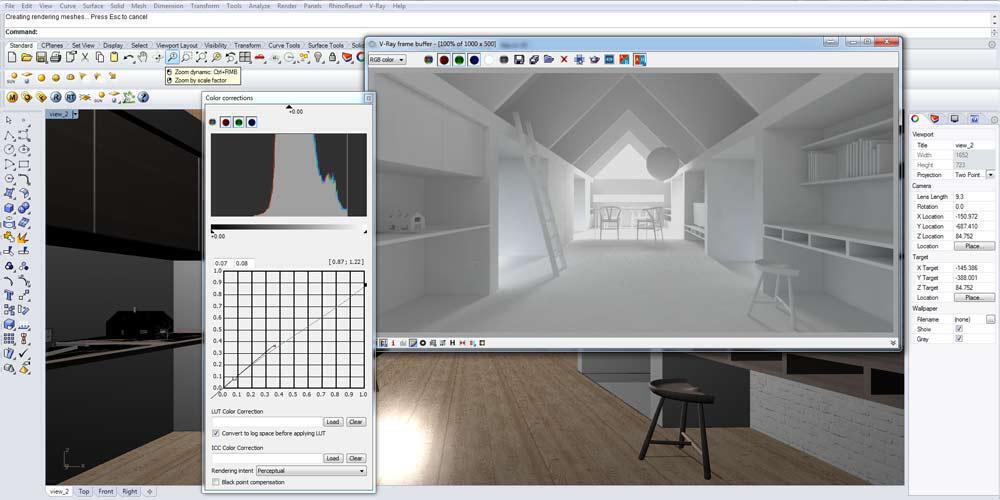Click the exposure slider marker above histogram
The width and height of the screenshot is (1000, 500).
289,107
